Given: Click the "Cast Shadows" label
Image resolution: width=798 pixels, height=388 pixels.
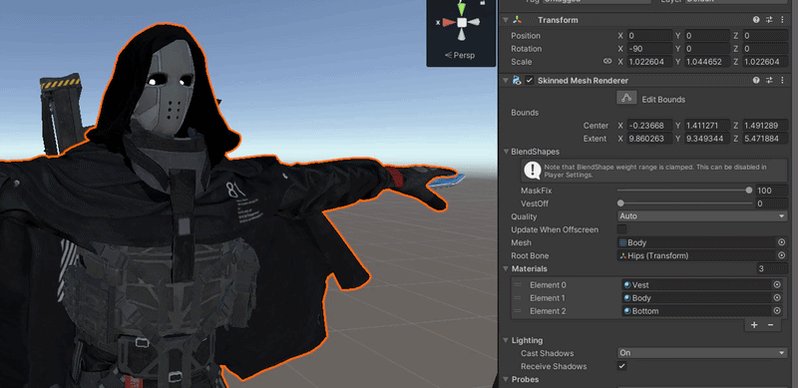Looking at the screenshot, I should tap(547, 353).
